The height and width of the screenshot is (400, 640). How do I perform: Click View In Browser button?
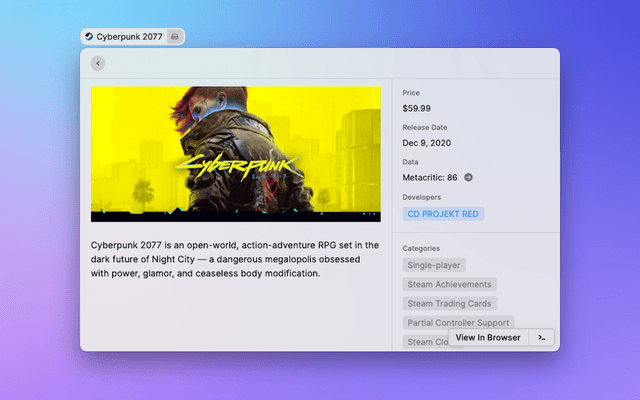tap(488, 338)
